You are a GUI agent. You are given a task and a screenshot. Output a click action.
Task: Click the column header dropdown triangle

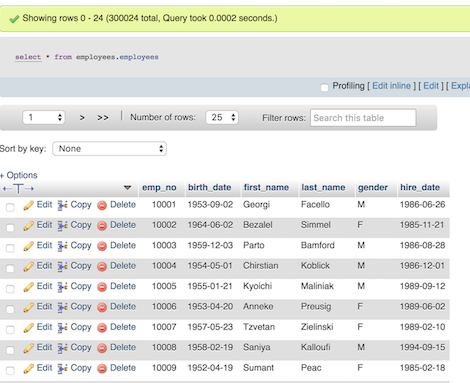click(x=127, y=188)
